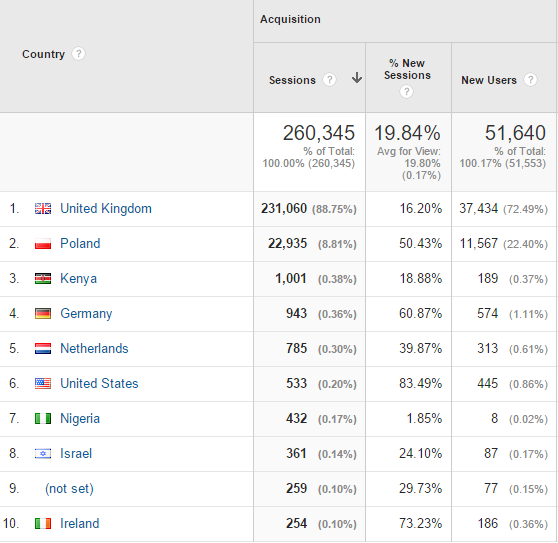Sort by % New Sessions column header
Screen dimensions: 558x543
point(407,69)
